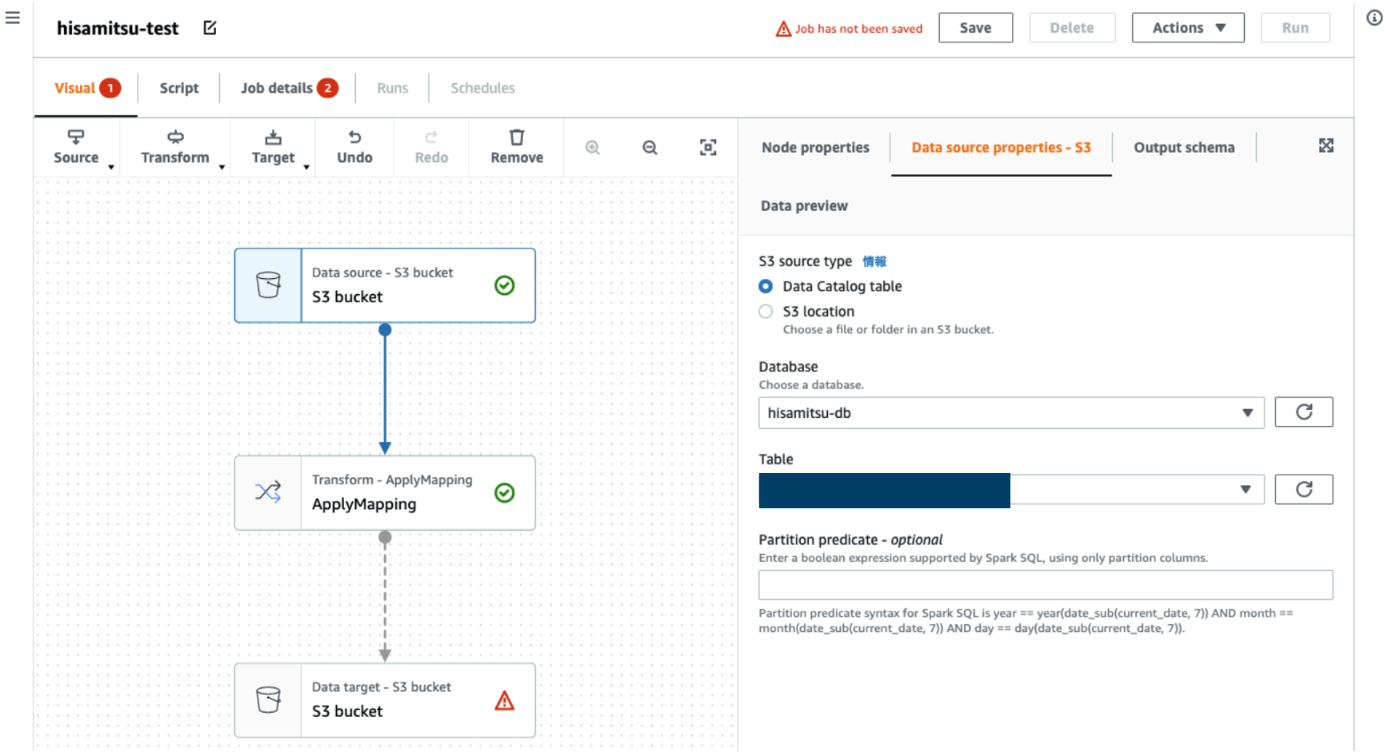Fit the graph to the view
This screenshot has height=756, width=1400.
point(708,147)
